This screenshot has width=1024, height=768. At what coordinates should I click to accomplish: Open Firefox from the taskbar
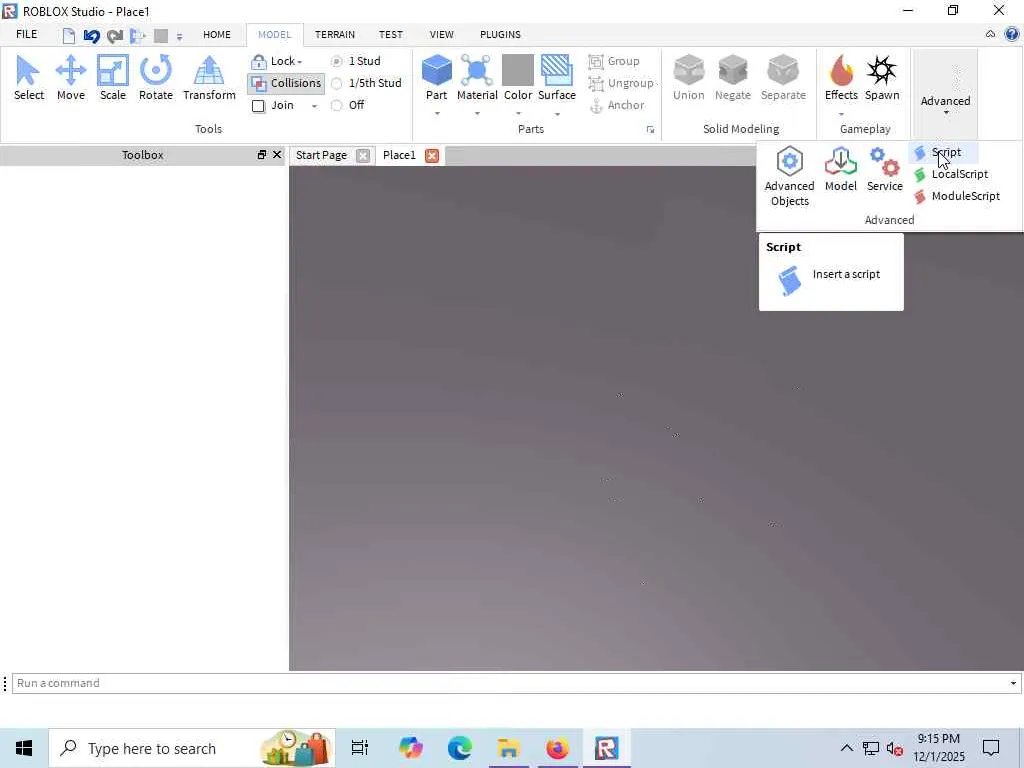click(557, 748)
